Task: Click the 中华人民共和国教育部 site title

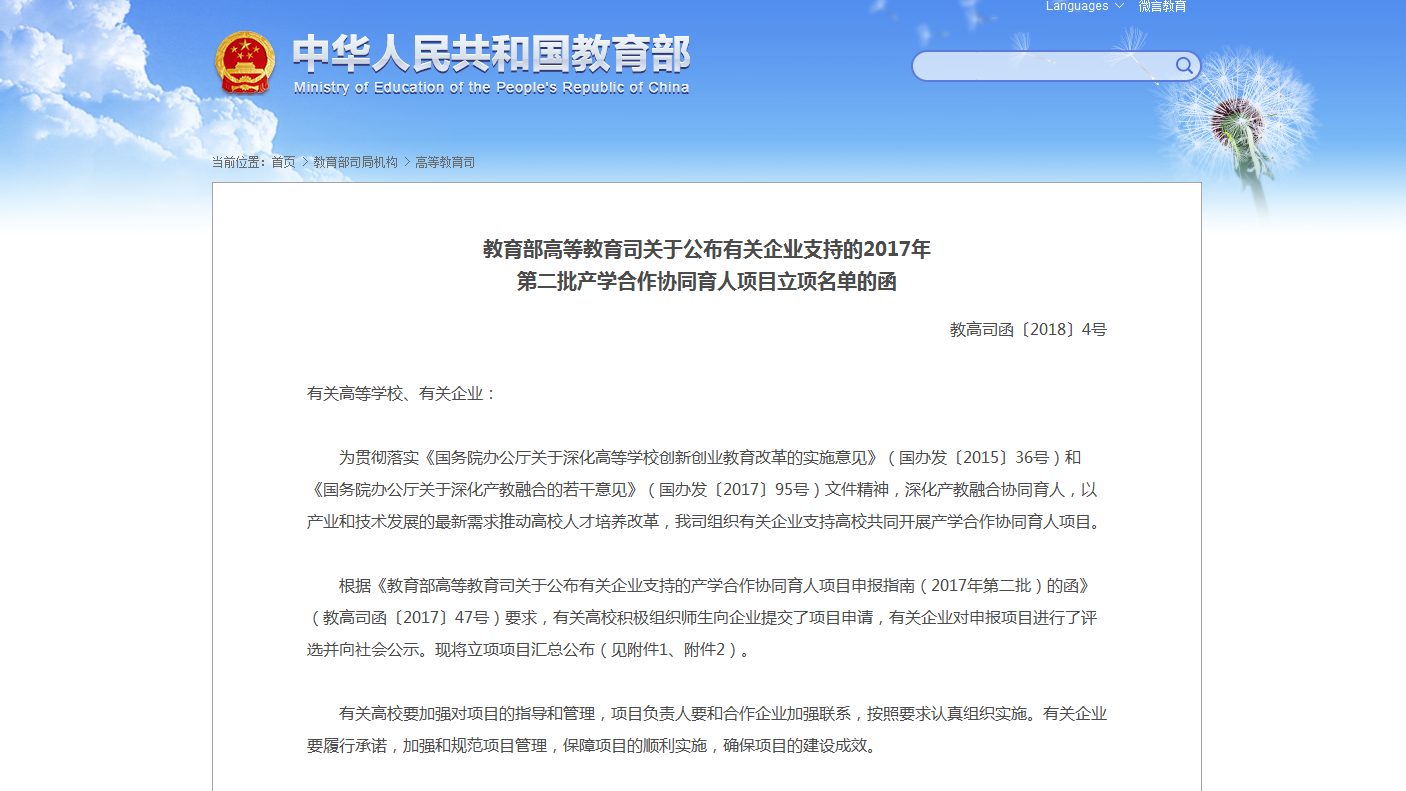Action: coord(491,54)
